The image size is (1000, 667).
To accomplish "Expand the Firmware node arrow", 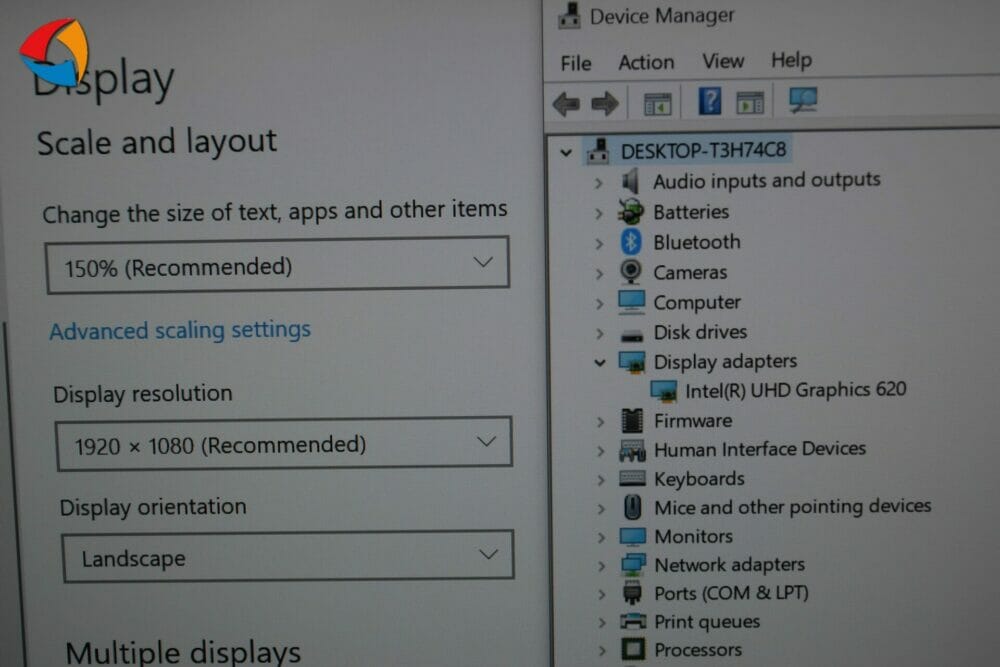I will (601, 421).
